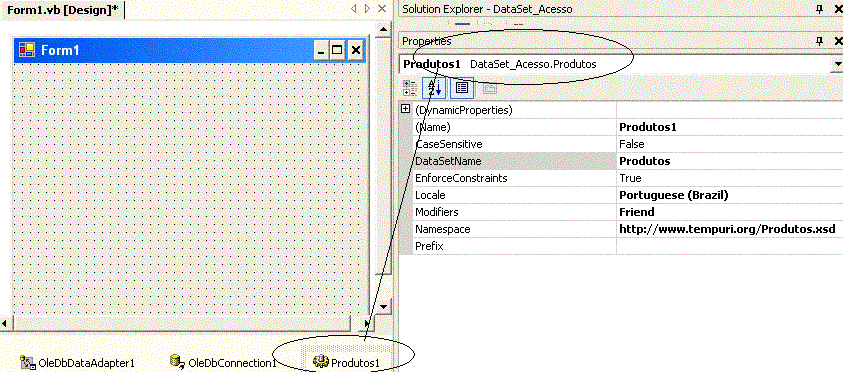
Task: Open the disabled Property Pages icon
Action: (x=489, y=88)
